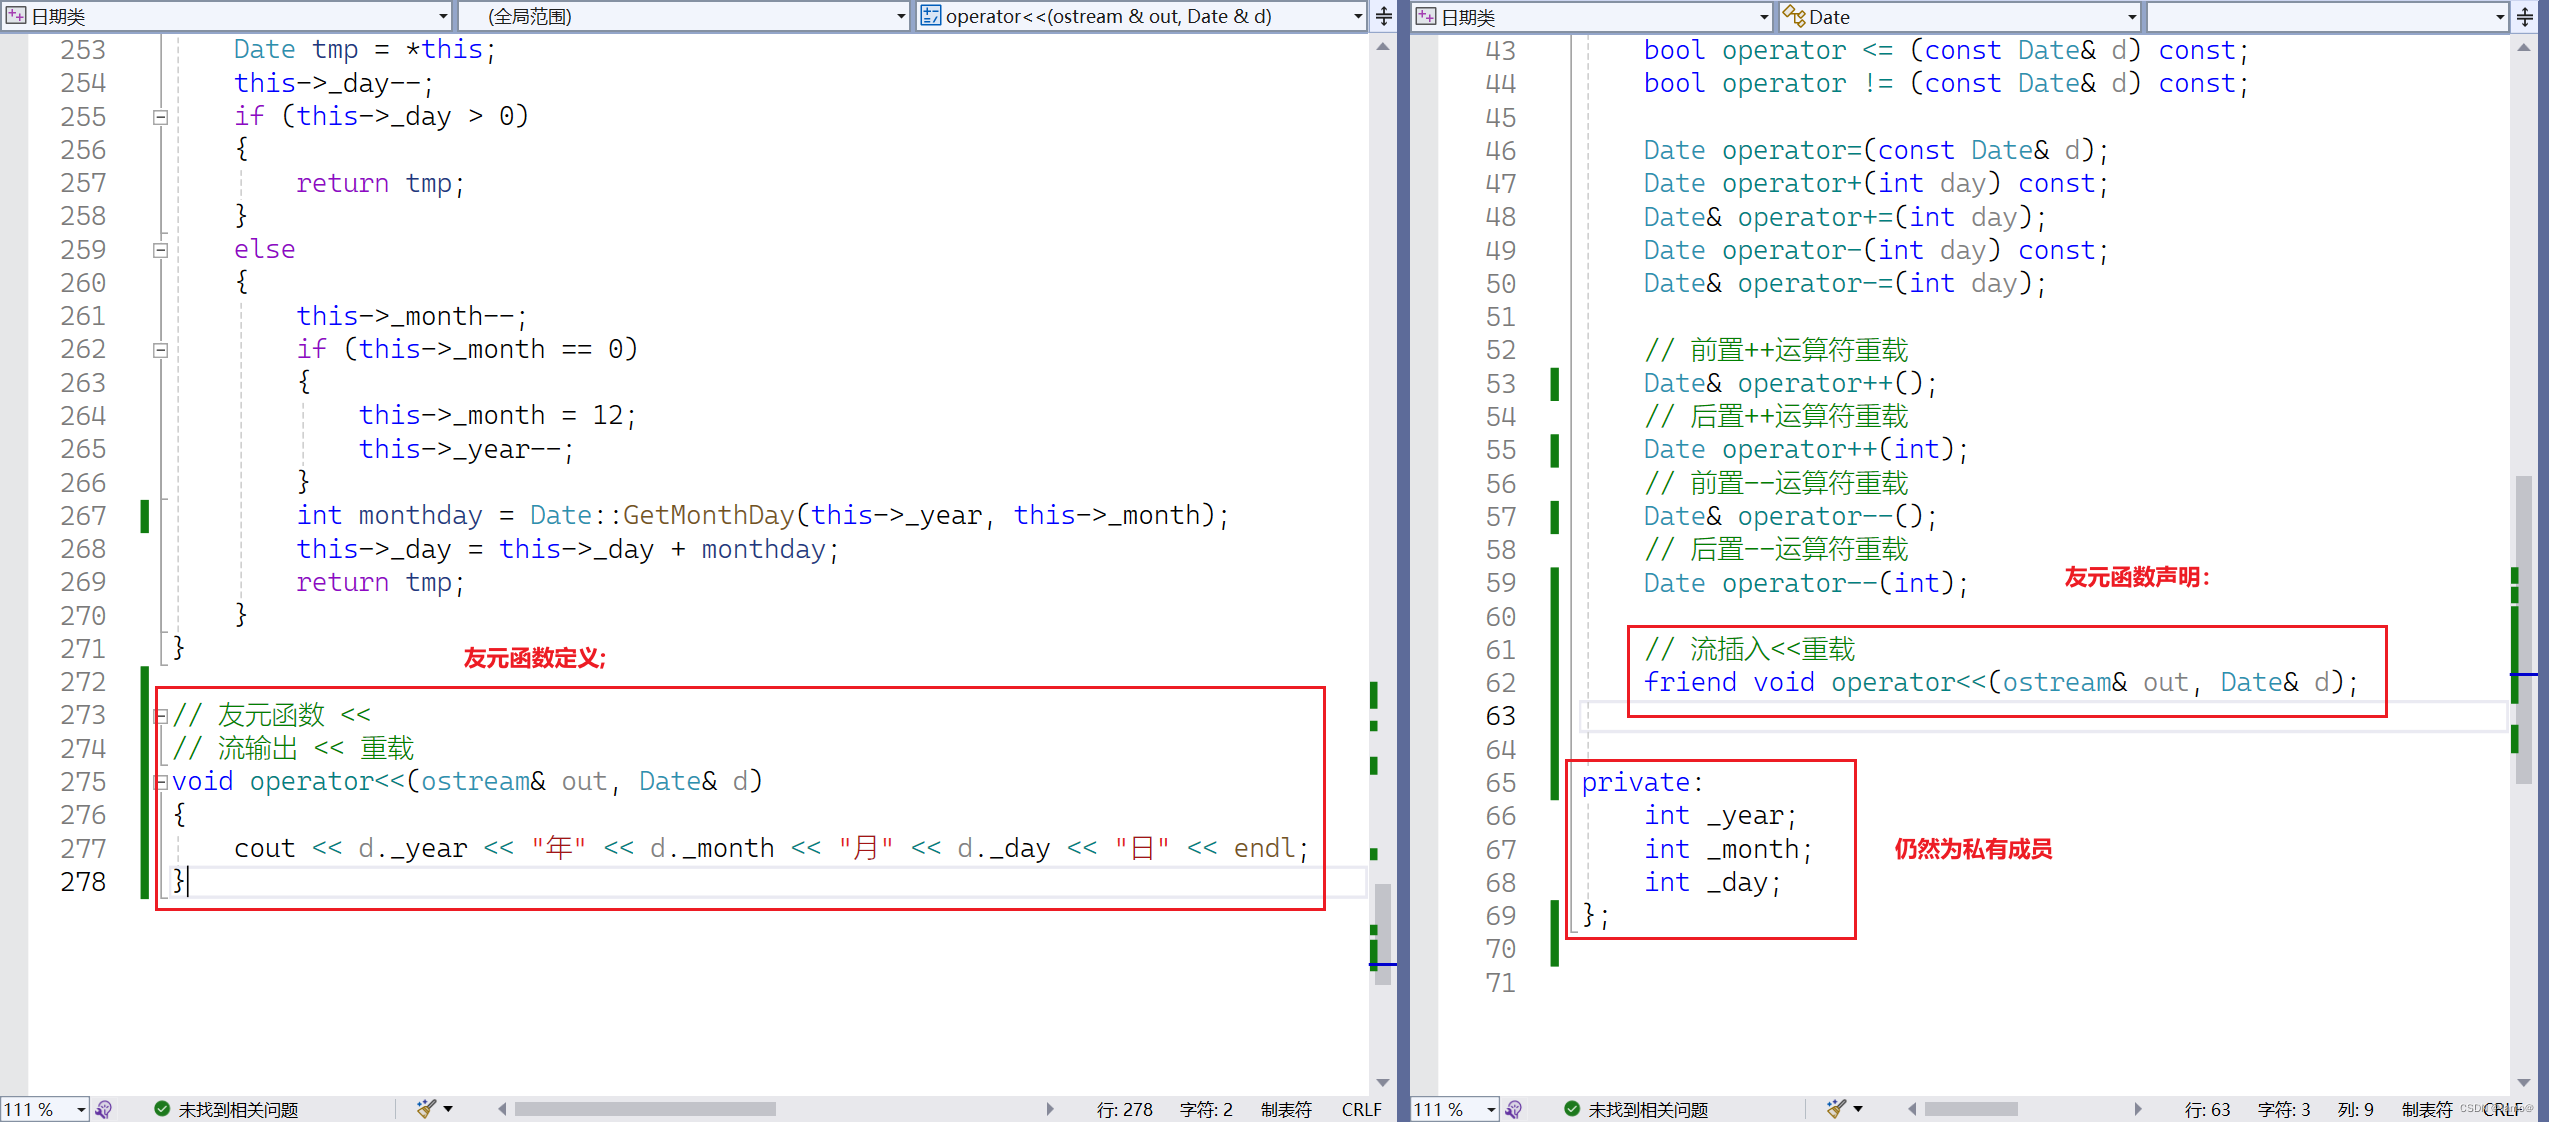Click the split-window icon above right editor scrollbar
Screen dimensions: 2549x1122
tap(2525, 17)
